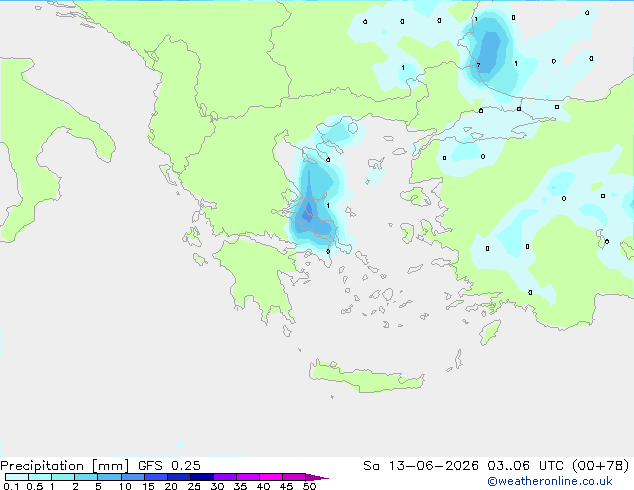This screenshot has width=634, height=490.
Task: Click the legend value '0.1'
Action: [11, 486]
